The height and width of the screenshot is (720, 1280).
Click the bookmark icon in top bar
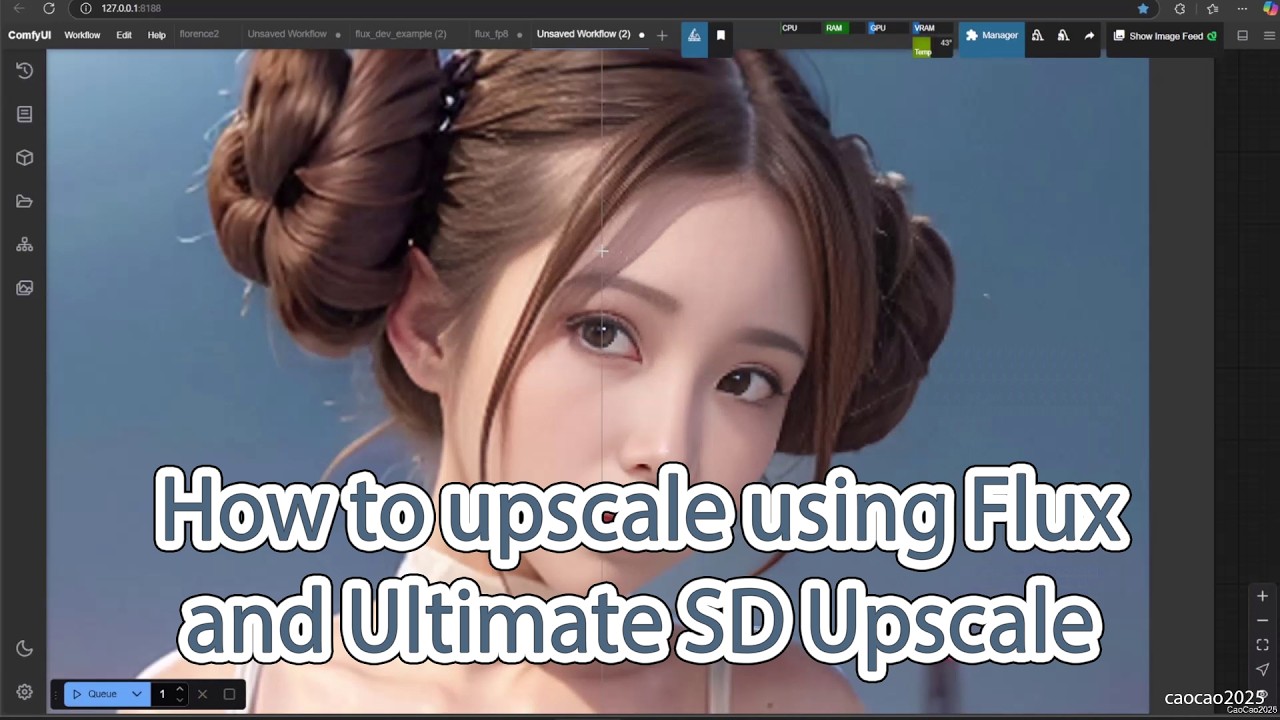(x=721, y=35)
